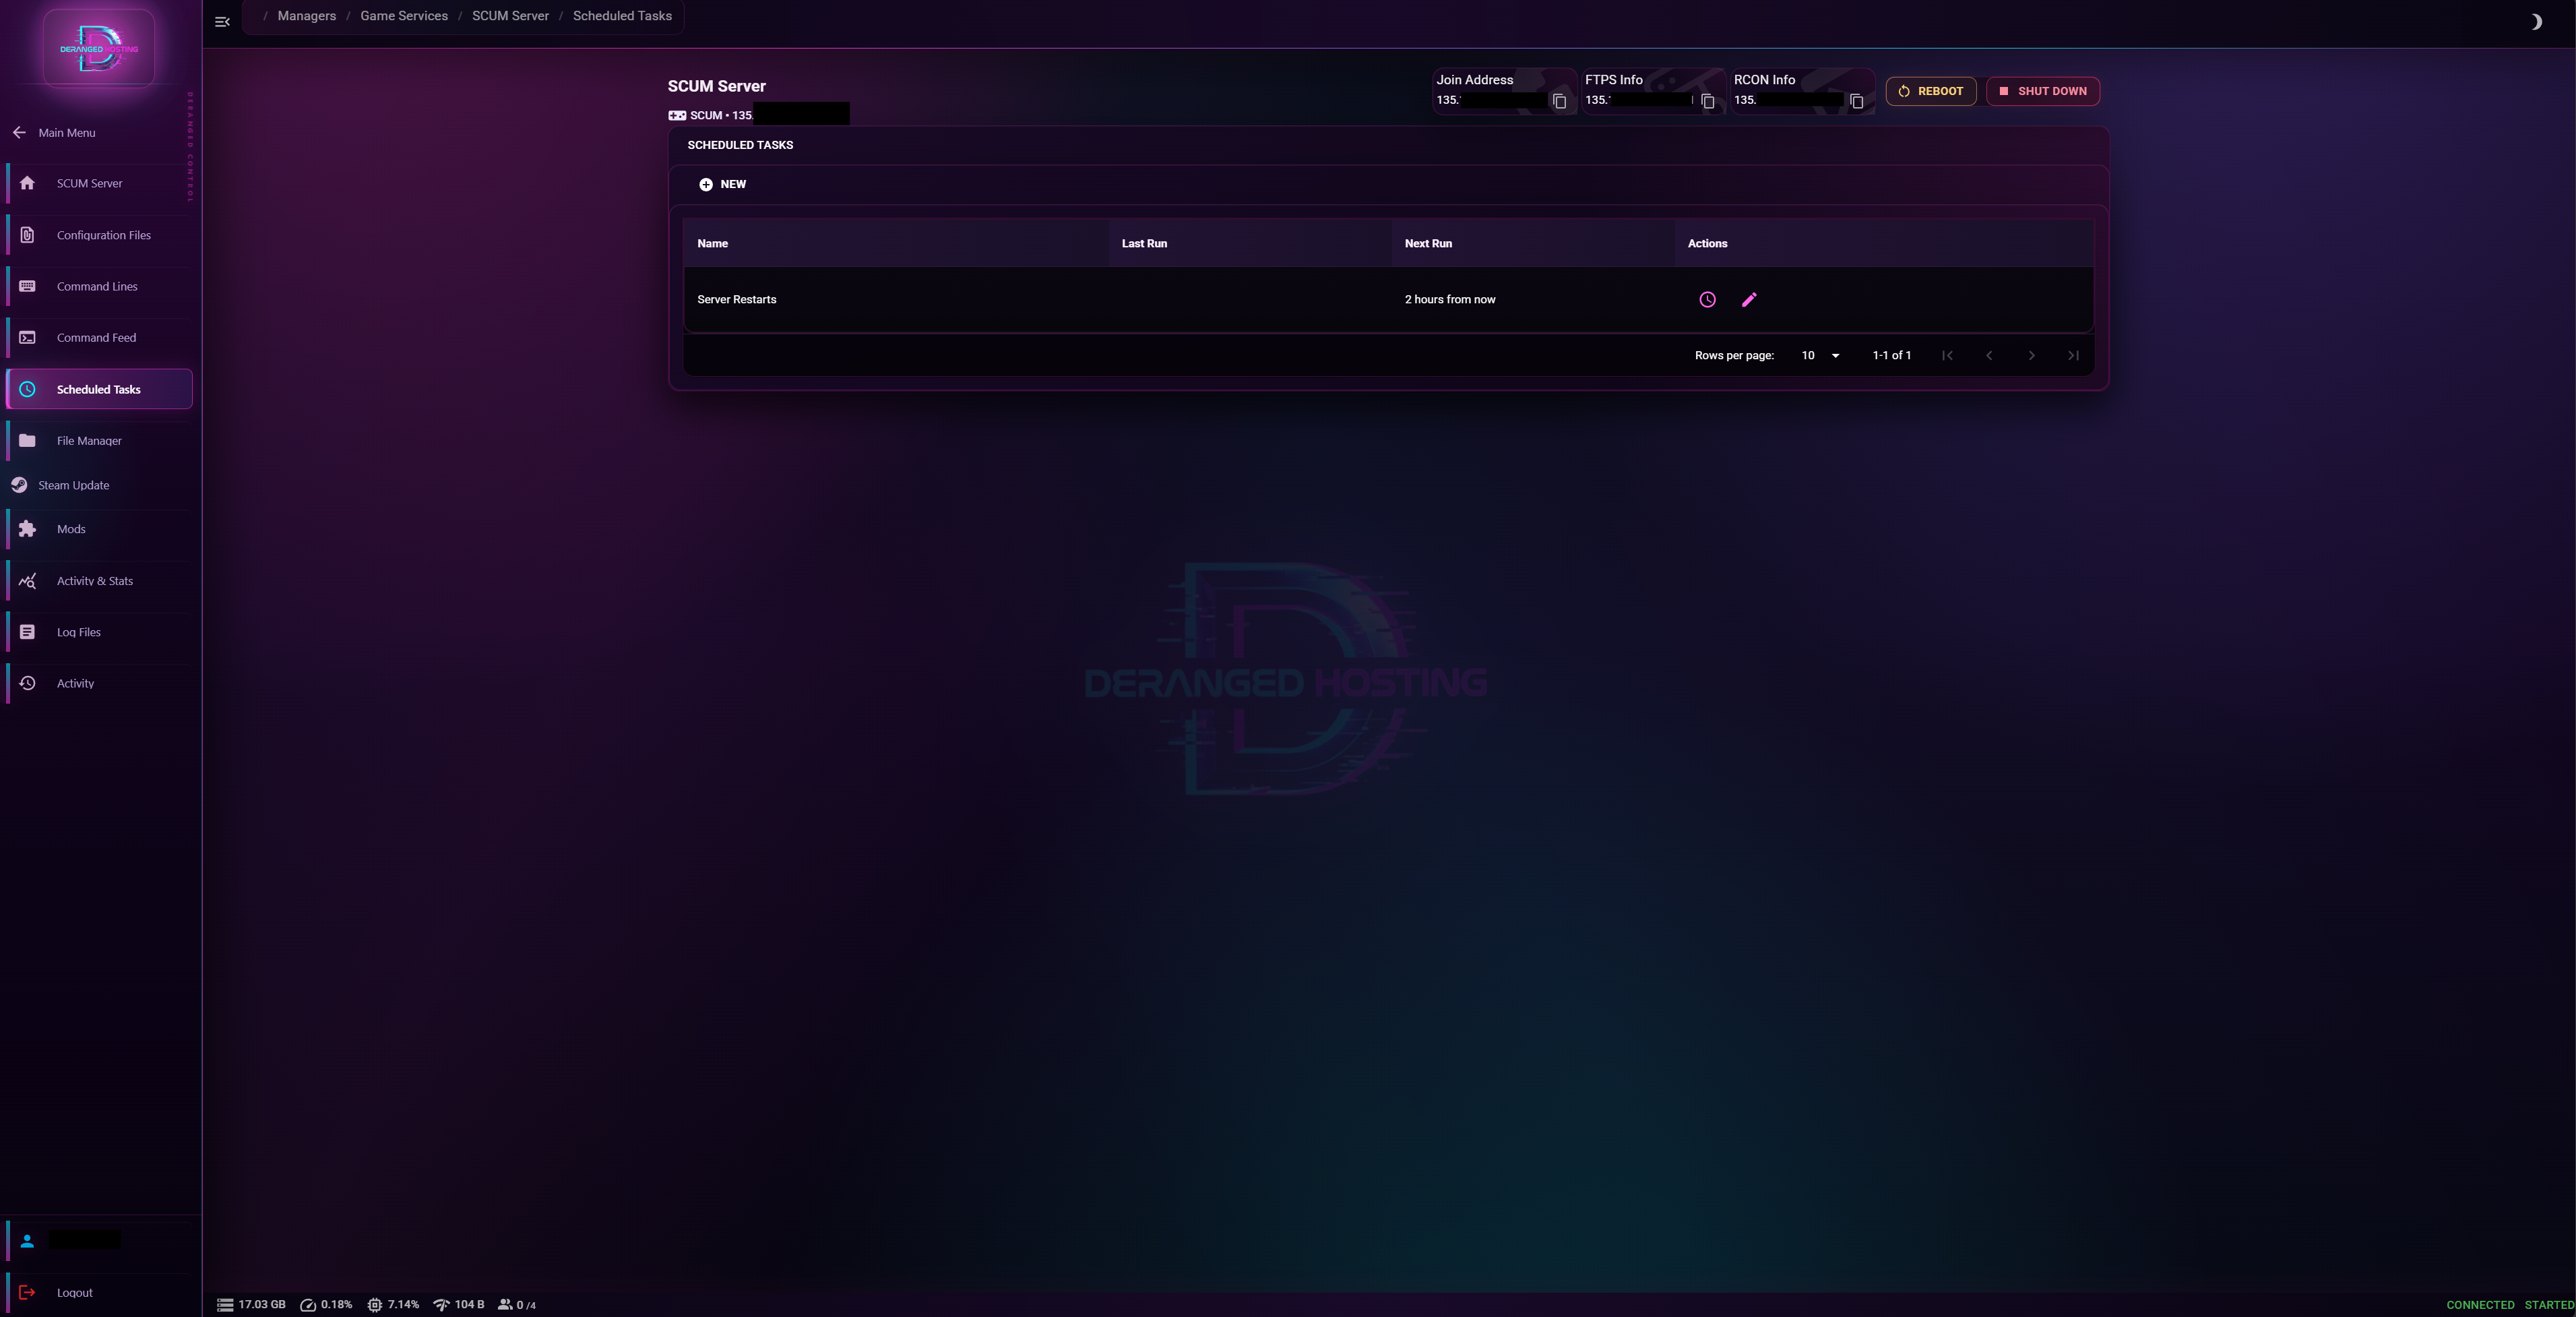Click the chart icon for Activity & Stats
2576x1317 pixels.
click(27, 581)
